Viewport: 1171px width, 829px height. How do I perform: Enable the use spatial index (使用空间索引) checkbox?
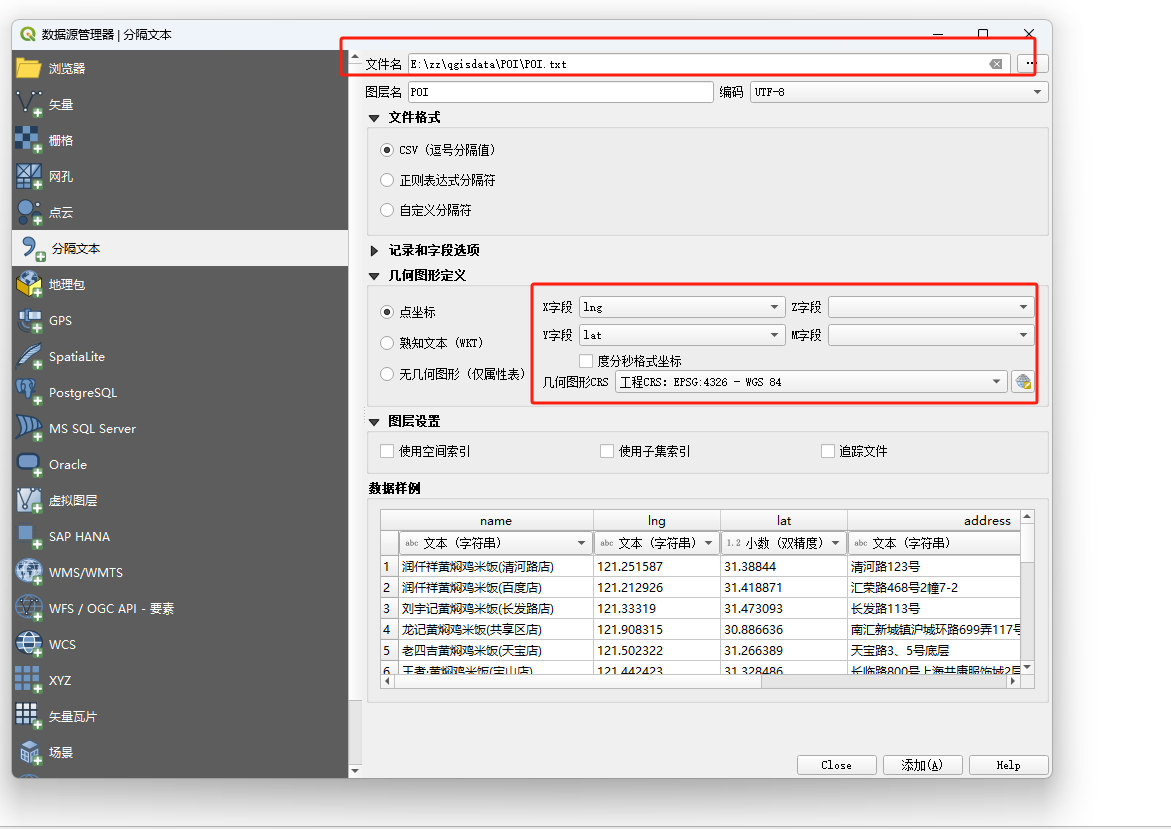[387, 451]
